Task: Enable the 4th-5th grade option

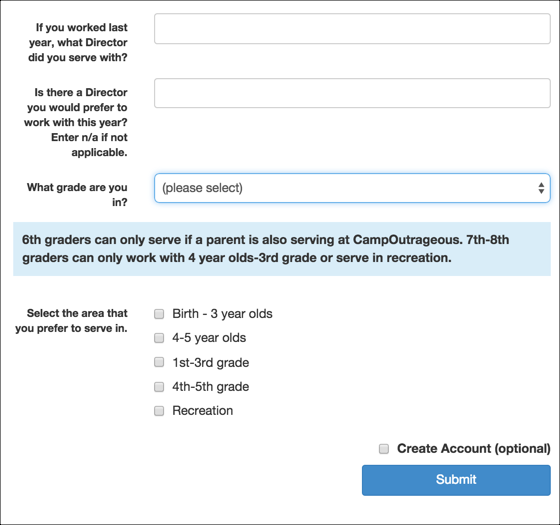Action: click(x=159, y=387)
